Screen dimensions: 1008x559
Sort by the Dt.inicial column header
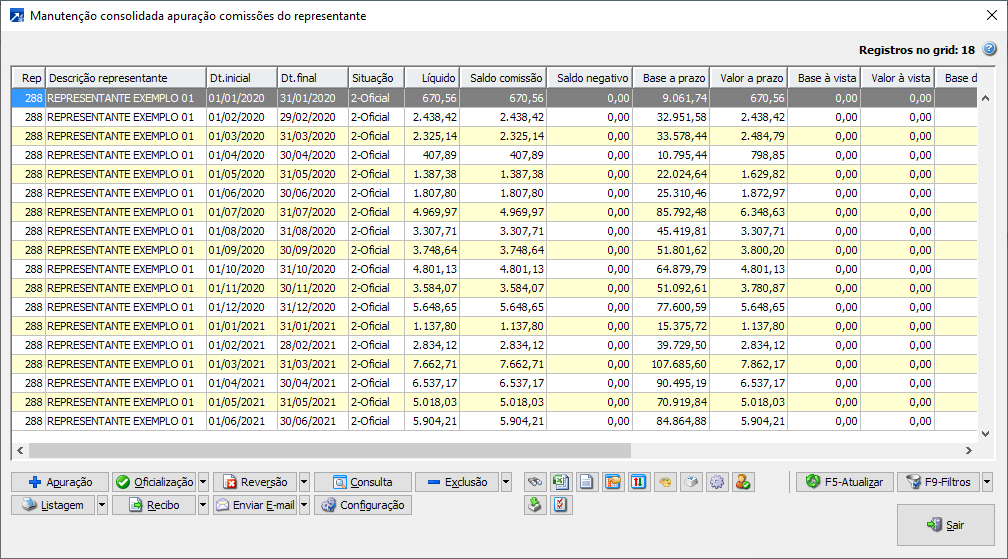tap(240, 78)
